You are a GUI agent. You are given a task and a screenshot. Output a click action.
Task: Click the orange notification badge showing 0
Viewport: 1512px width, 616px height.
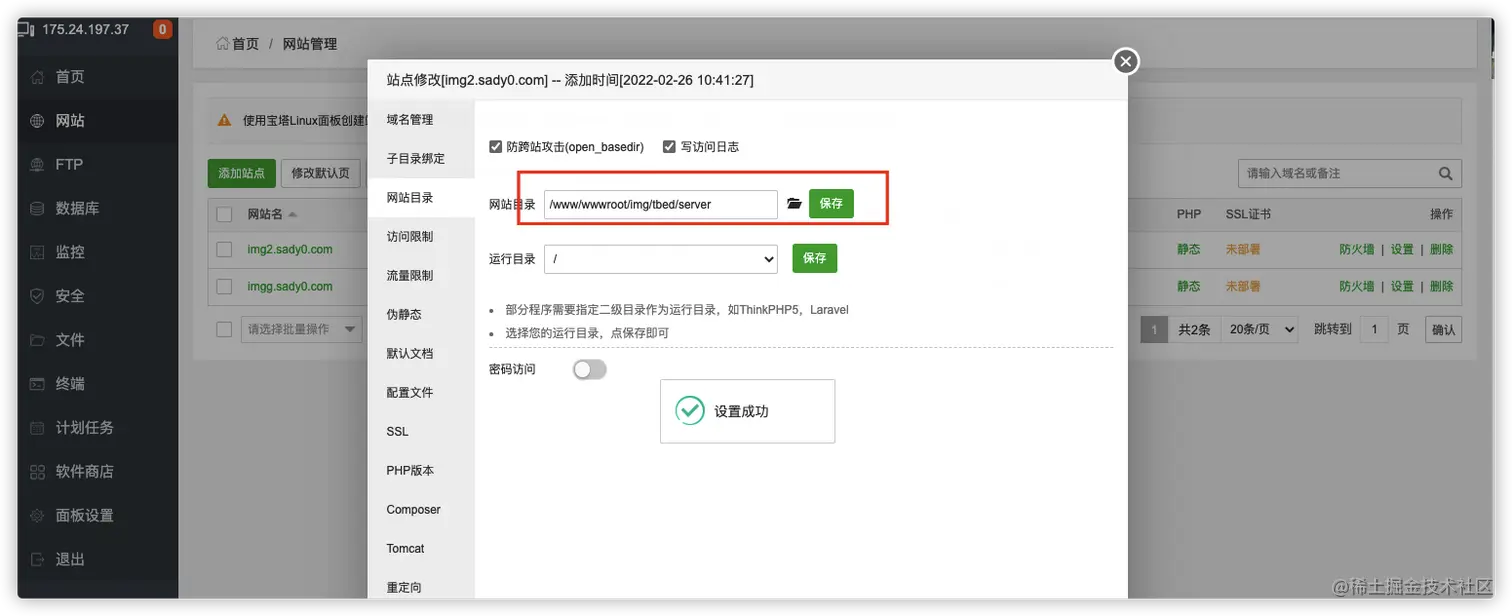[x=162, y=29]
